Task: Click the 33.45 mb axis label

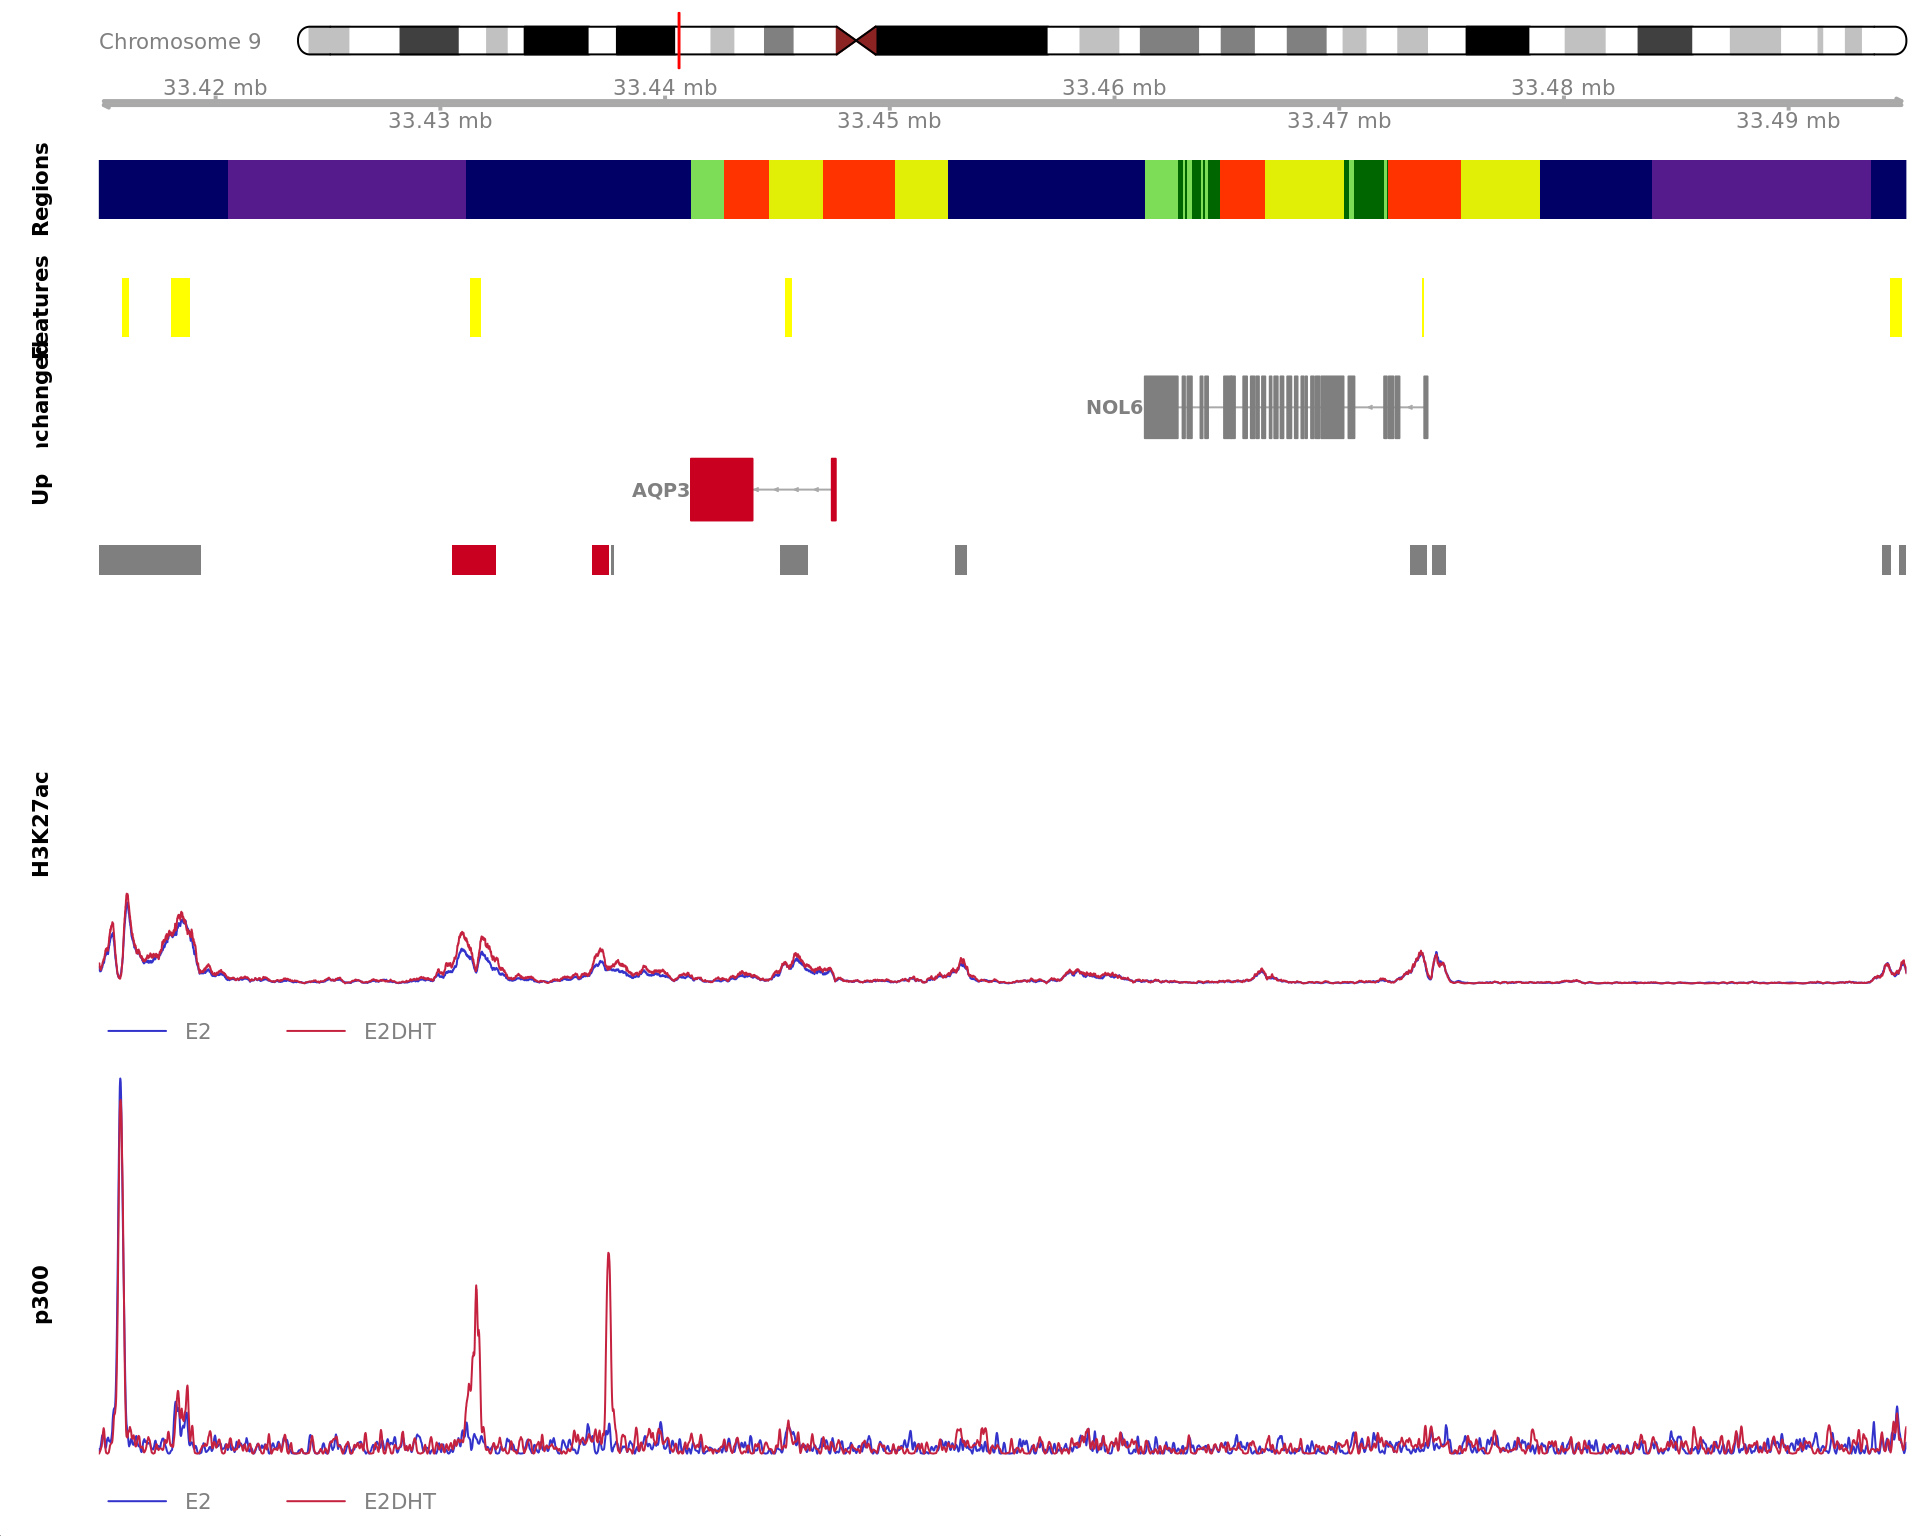Action: pyautogui.click(x=889, y=121)
